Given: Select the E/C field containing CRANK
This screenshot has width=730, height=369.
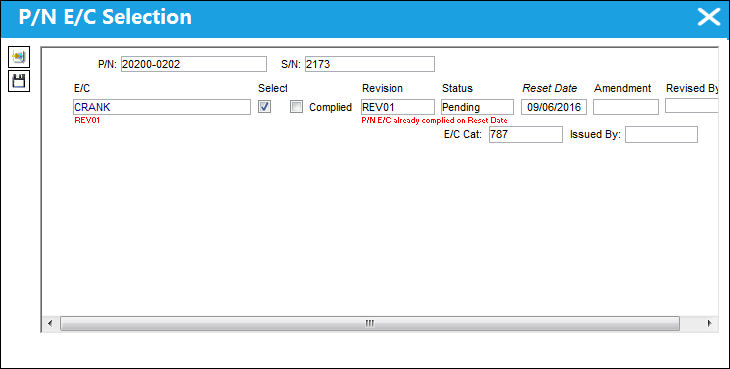Looking at the screenshot, I should click(162, 107).
